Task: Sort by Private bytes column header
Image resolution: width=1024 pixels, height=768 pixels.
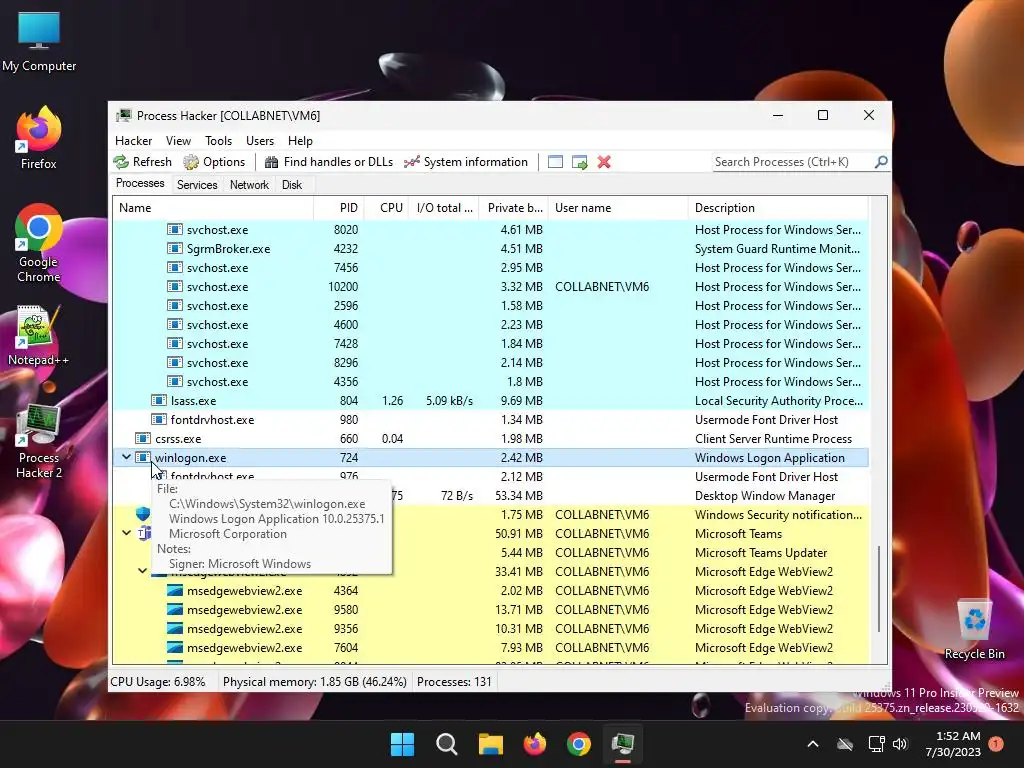Action: tap(514, 208)
